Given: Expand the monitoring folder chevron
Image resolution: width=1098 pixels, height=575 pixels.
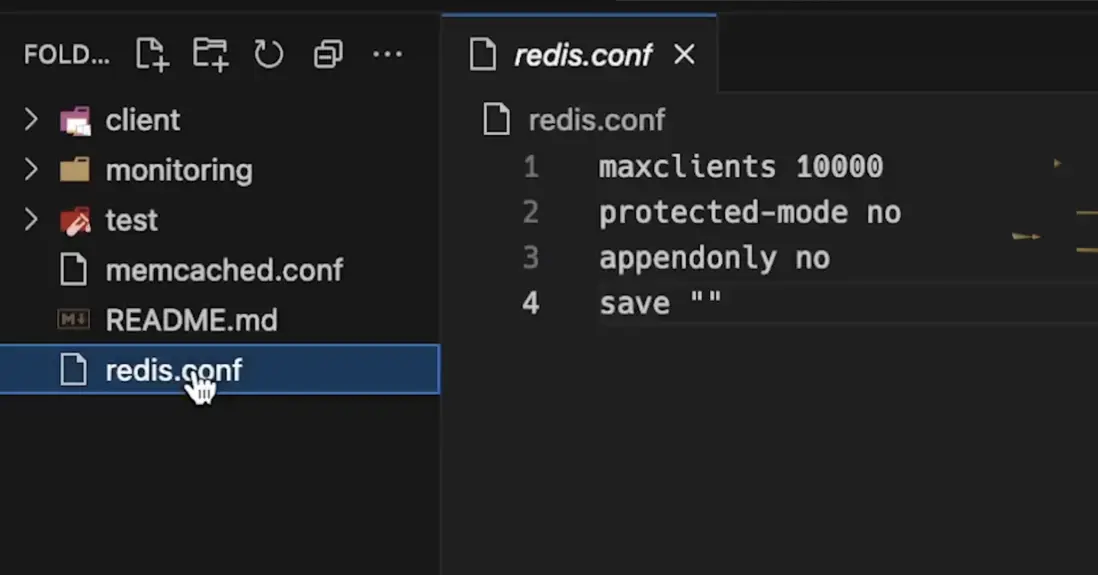Looking at the screenshot, I should tap(31, 170).
